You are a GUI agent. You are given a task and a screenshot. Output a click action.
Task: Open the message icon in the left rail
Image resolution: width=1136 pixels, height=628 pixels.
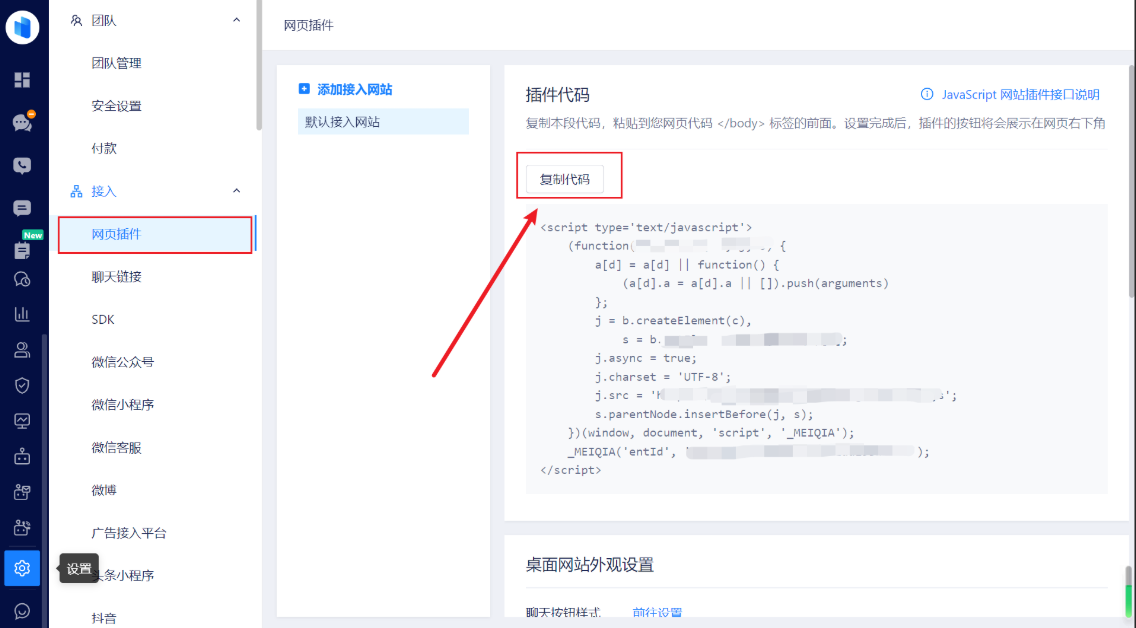point(22,208)
